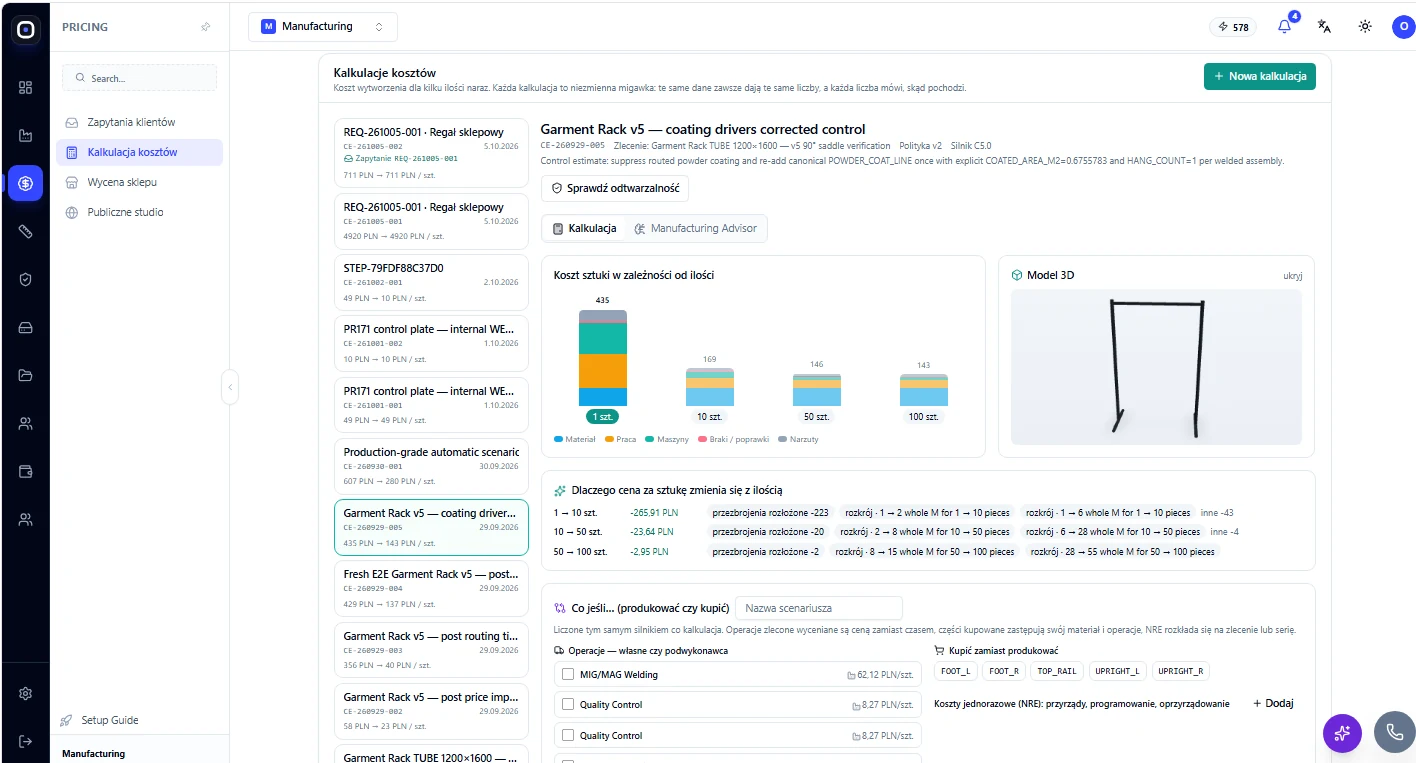Viewport: 1416px width, 763px height.
Task: Open the Manufacturing workspace dropdown
Action: pos(323,27)
